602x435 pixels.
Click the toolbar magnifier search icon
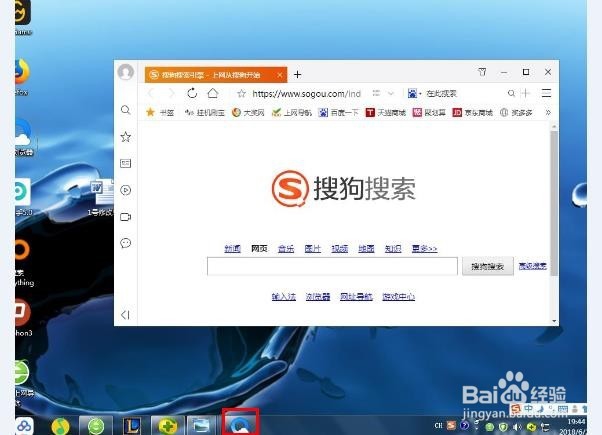pos(511,93)
